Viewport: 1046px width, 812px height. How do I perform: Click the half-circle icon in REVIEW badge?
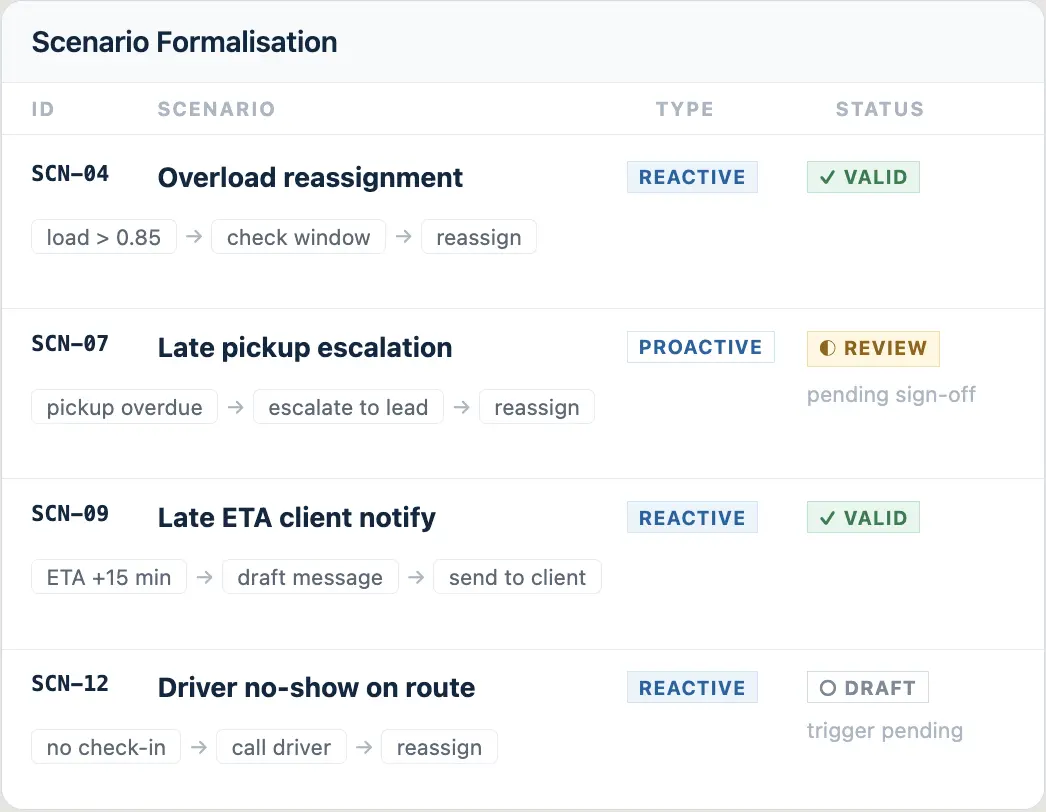point(827,348)
